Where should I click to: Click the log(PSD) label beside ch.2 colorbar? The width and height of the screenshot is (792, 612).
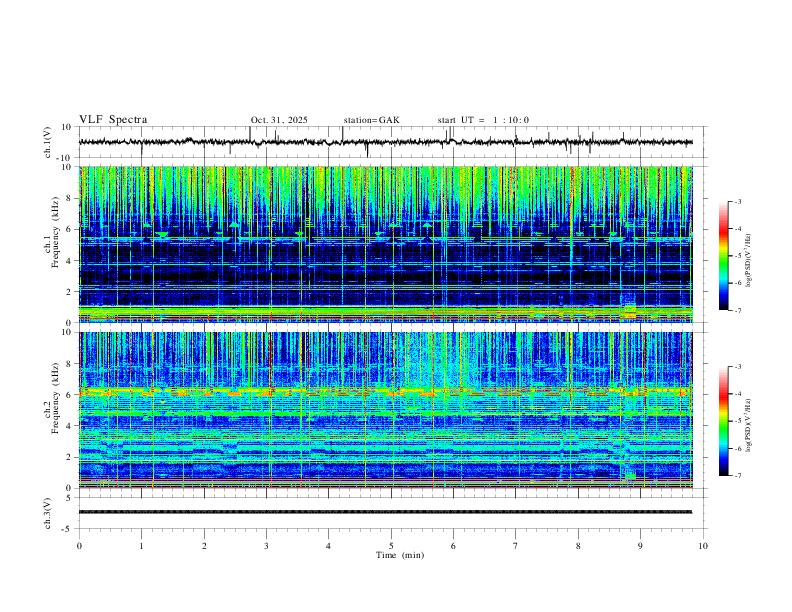click(748, 426)
